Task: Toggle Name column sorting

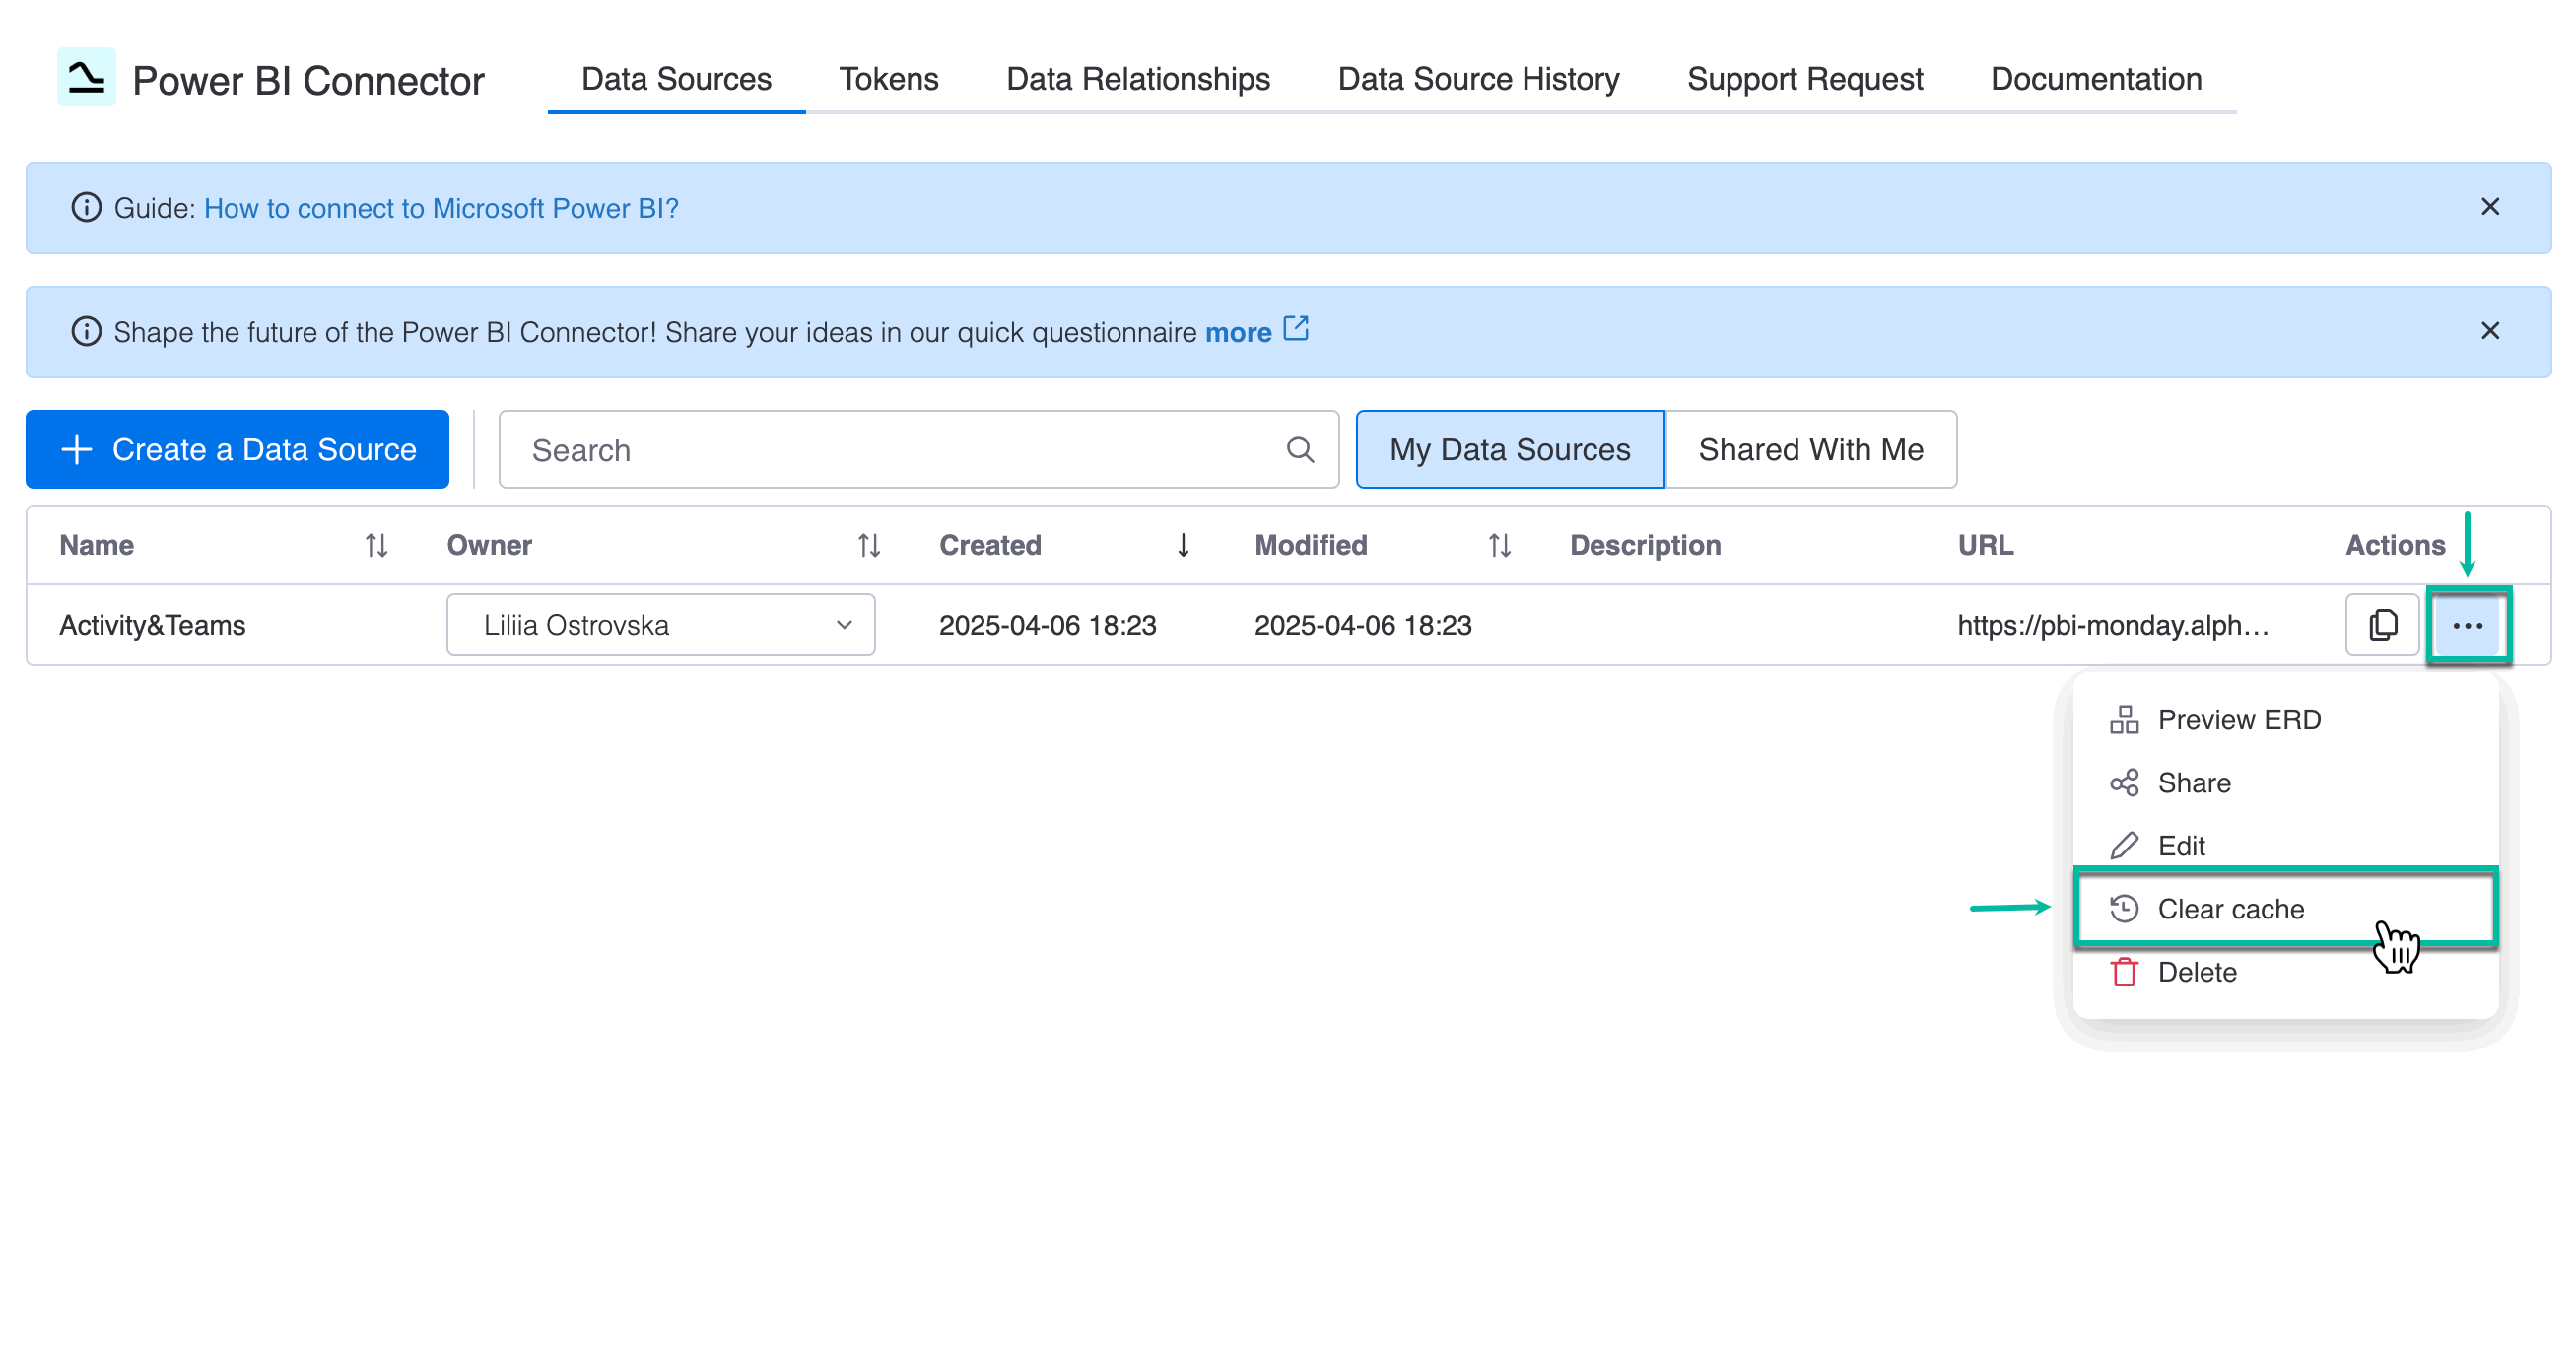Action: (375, 545)
